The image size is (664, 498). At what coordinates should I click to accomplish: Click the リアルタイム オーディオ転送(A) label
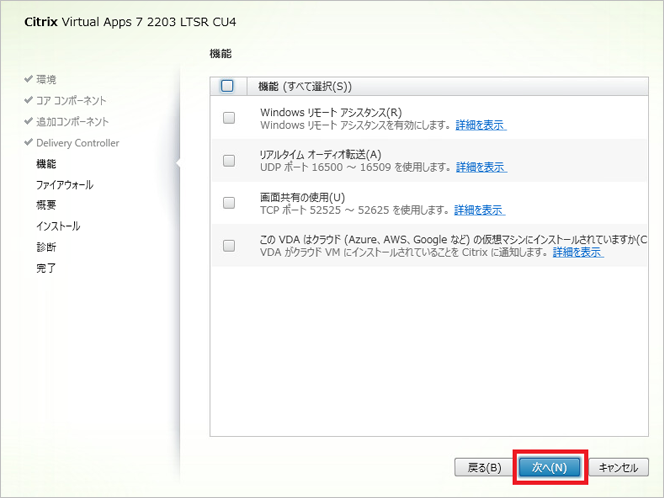coord(321,155)
